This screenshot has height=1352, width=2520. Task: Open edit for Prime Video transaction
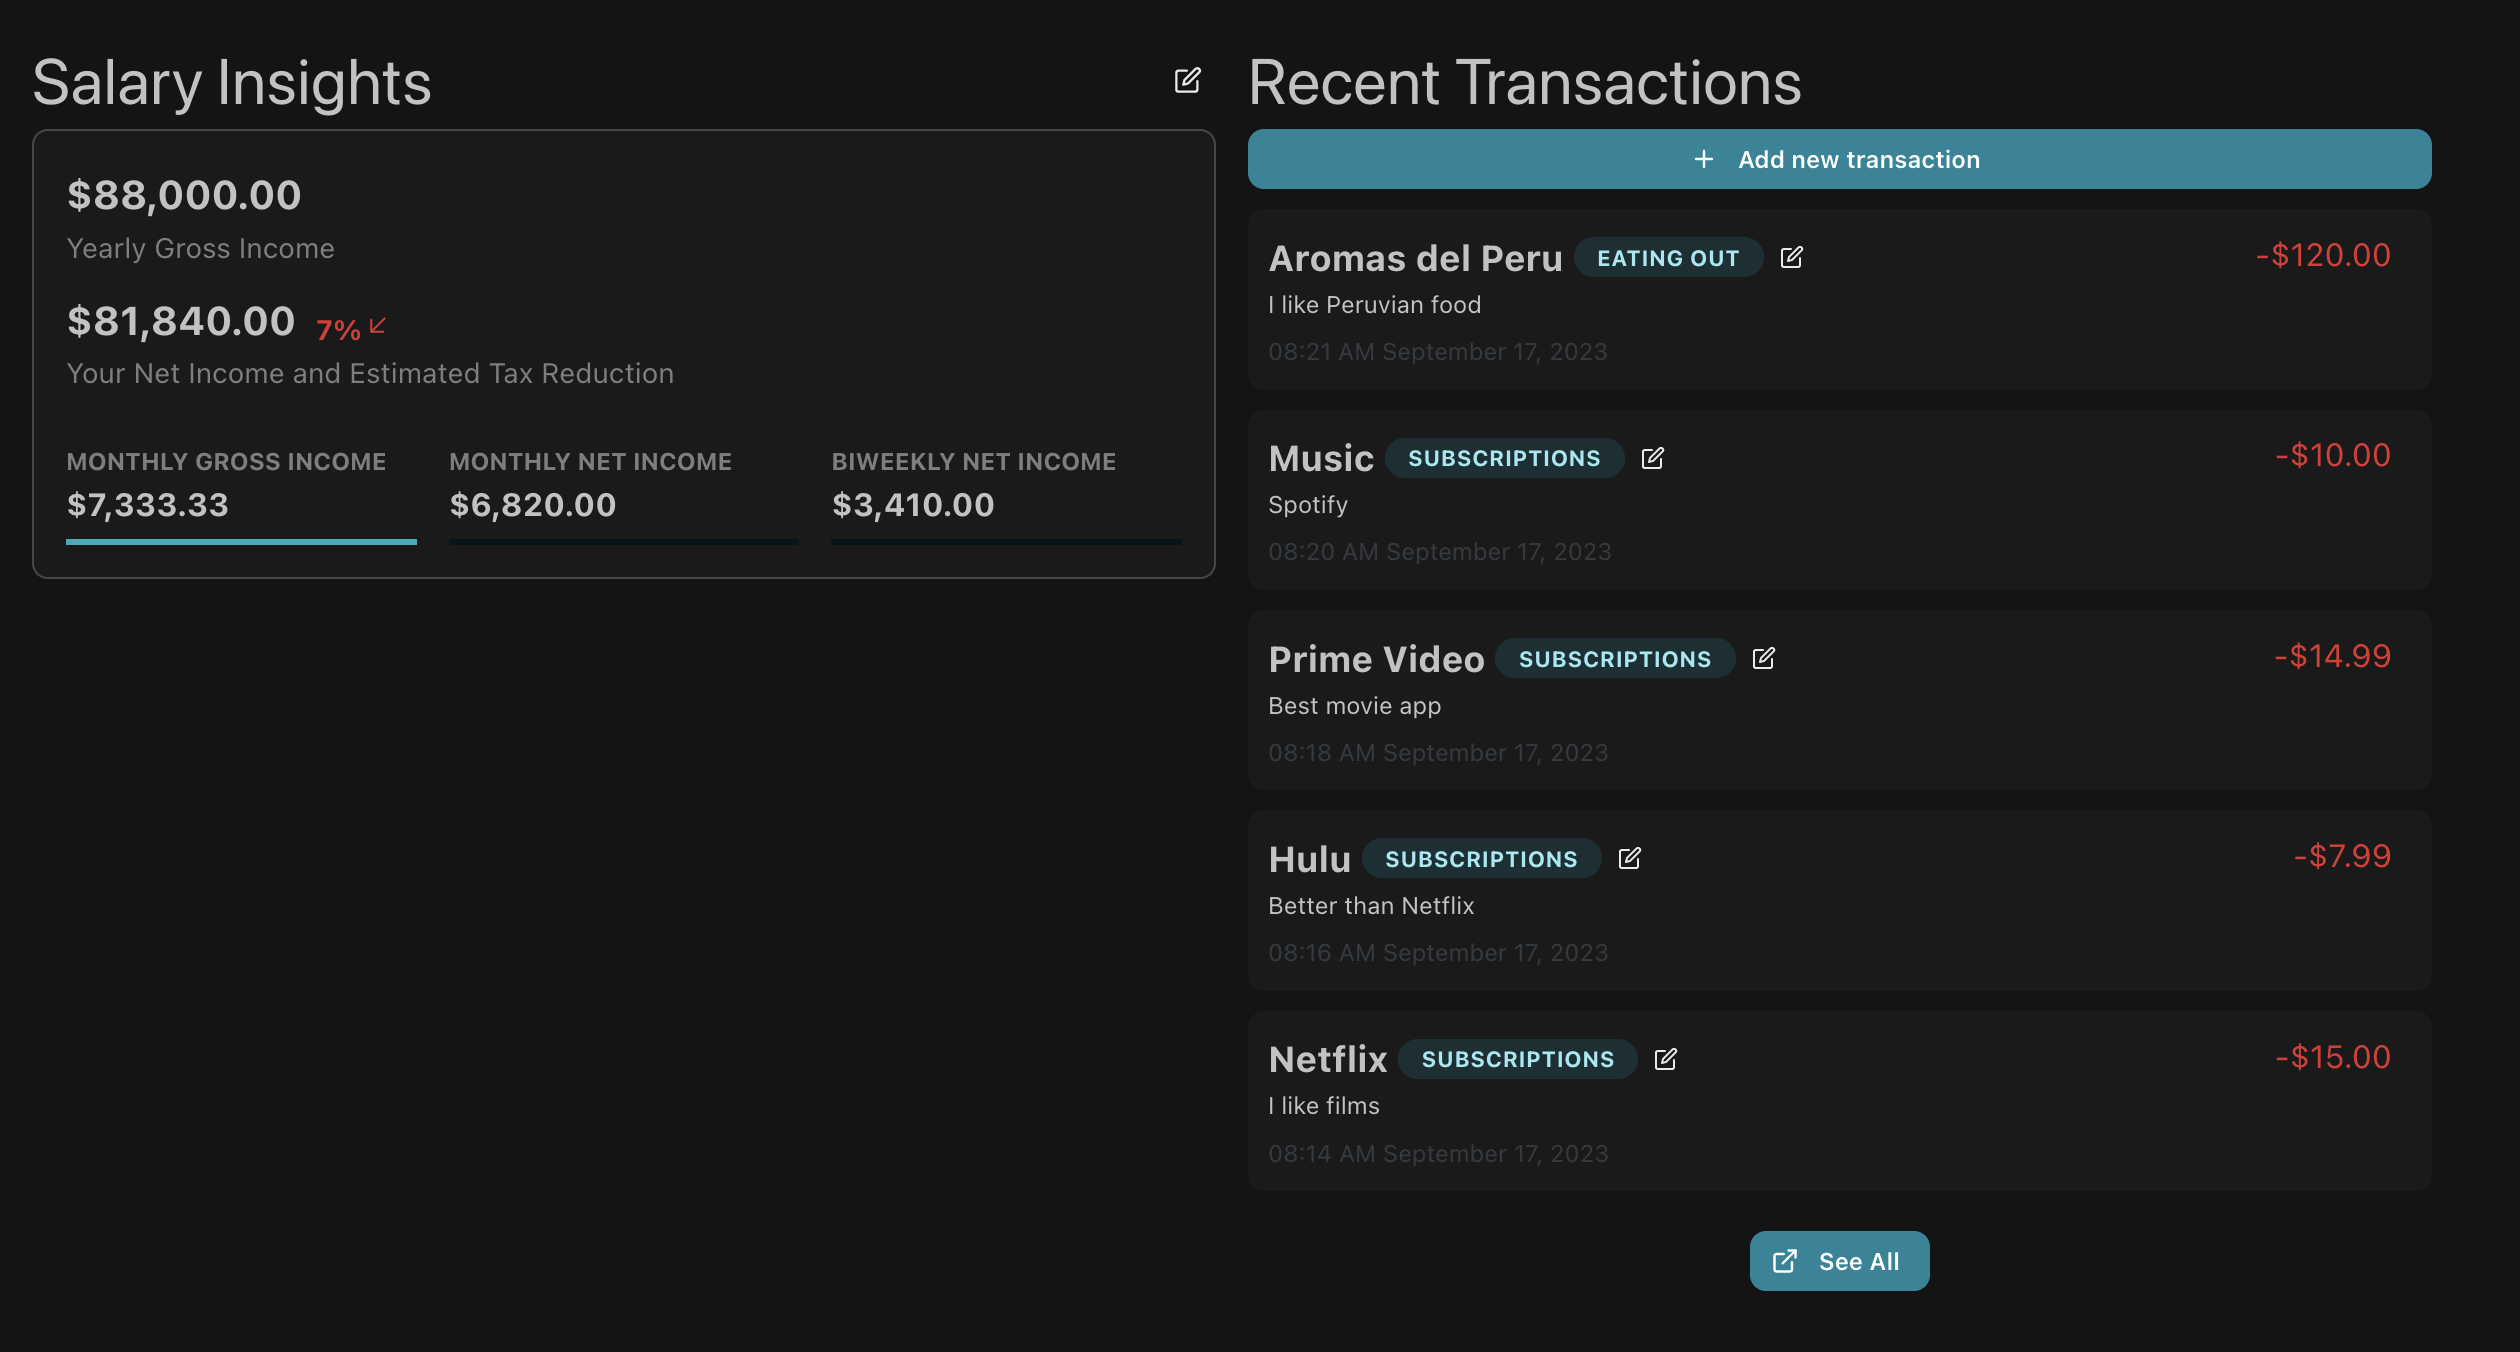point(1763,658)
